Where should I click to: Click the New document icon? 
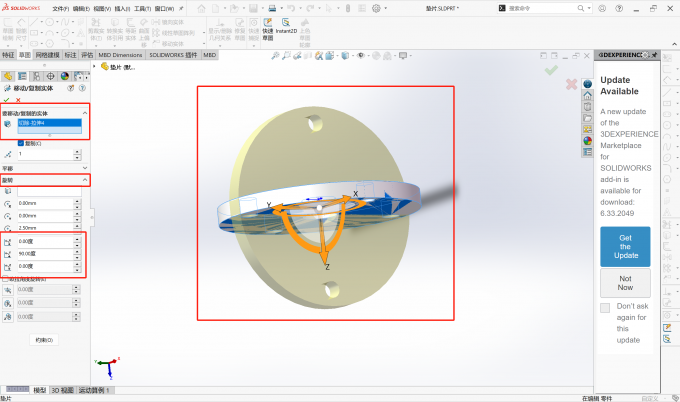[215, 8]
